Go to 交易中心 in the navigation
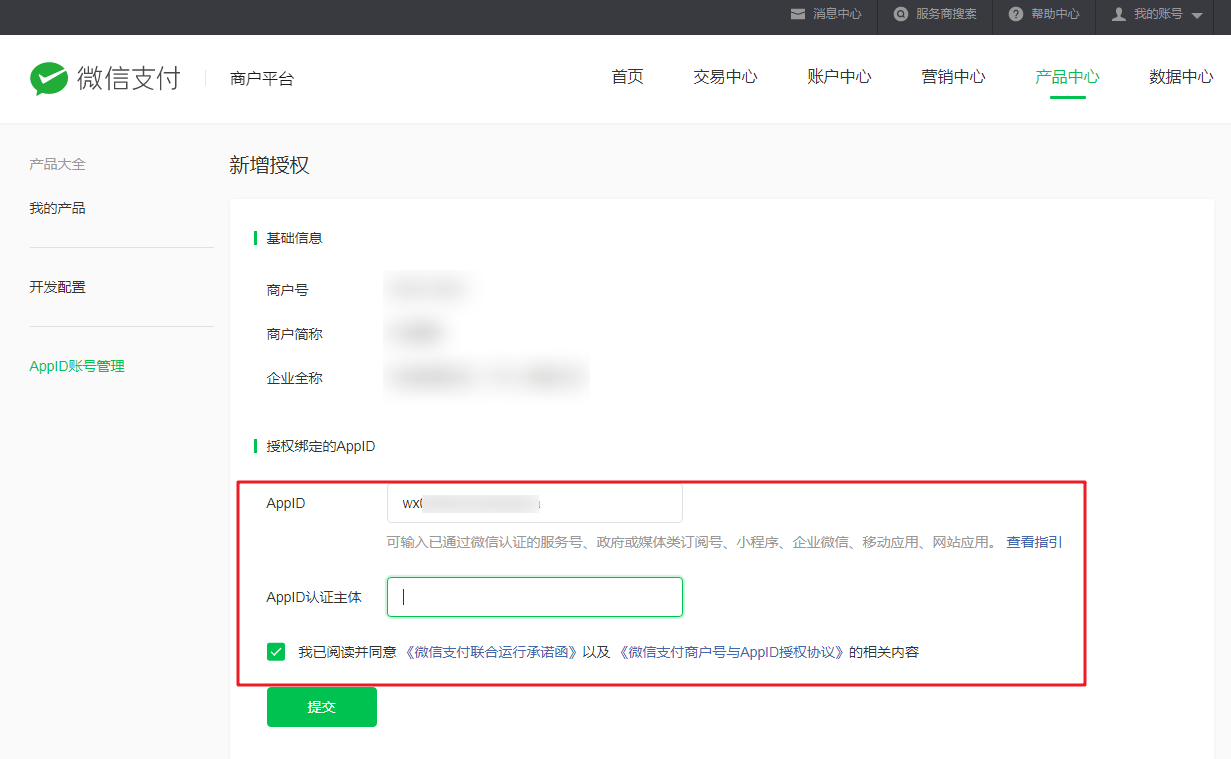This screenshot has height=759, width=1231. [x=725, y=77]
